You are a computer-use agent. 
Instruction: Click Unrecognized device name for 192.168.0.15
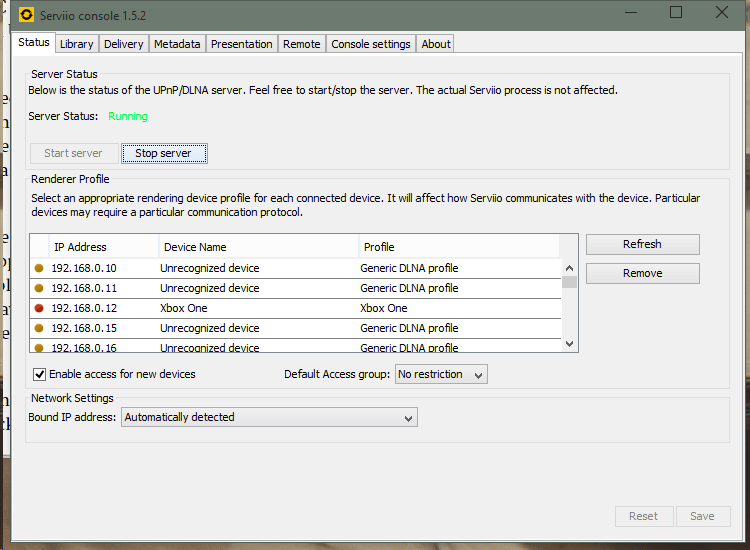(x=210, y=329)
